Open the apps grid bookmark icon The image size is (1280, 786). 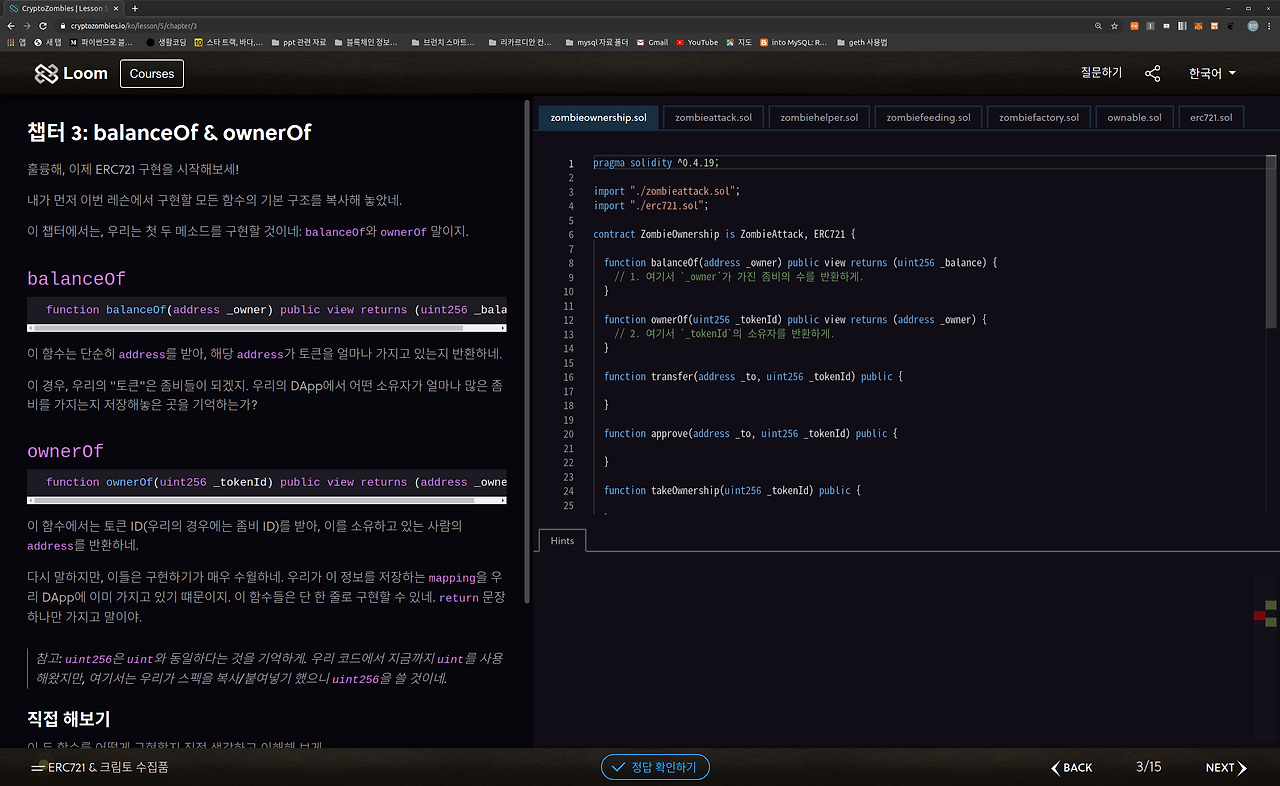11,42
